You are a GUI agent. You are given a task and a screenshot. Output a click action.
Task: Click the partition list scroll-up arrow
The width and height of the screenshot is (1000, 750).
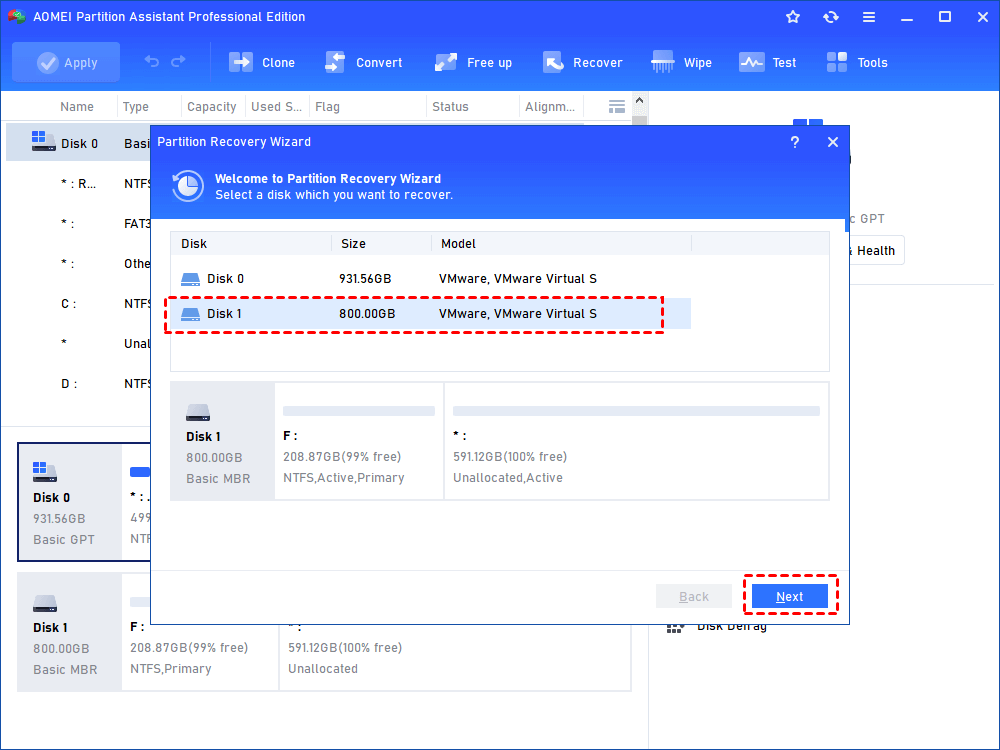tap(640, 101)
